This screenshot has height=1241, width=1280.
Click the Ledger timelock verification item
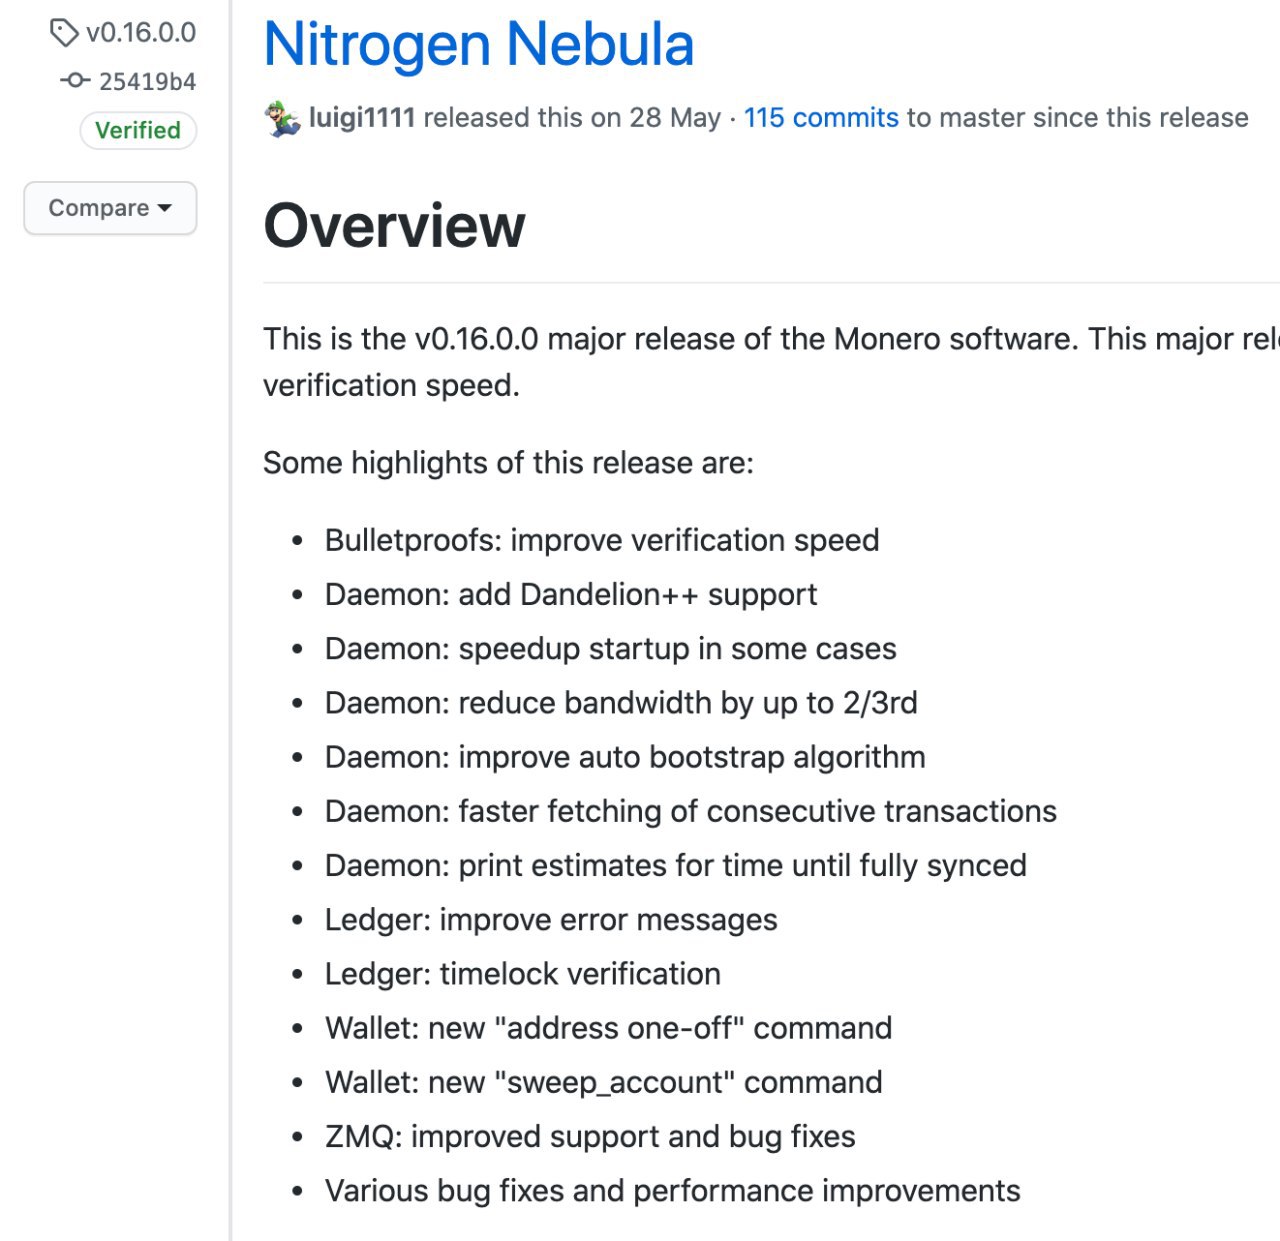point(522,974)
